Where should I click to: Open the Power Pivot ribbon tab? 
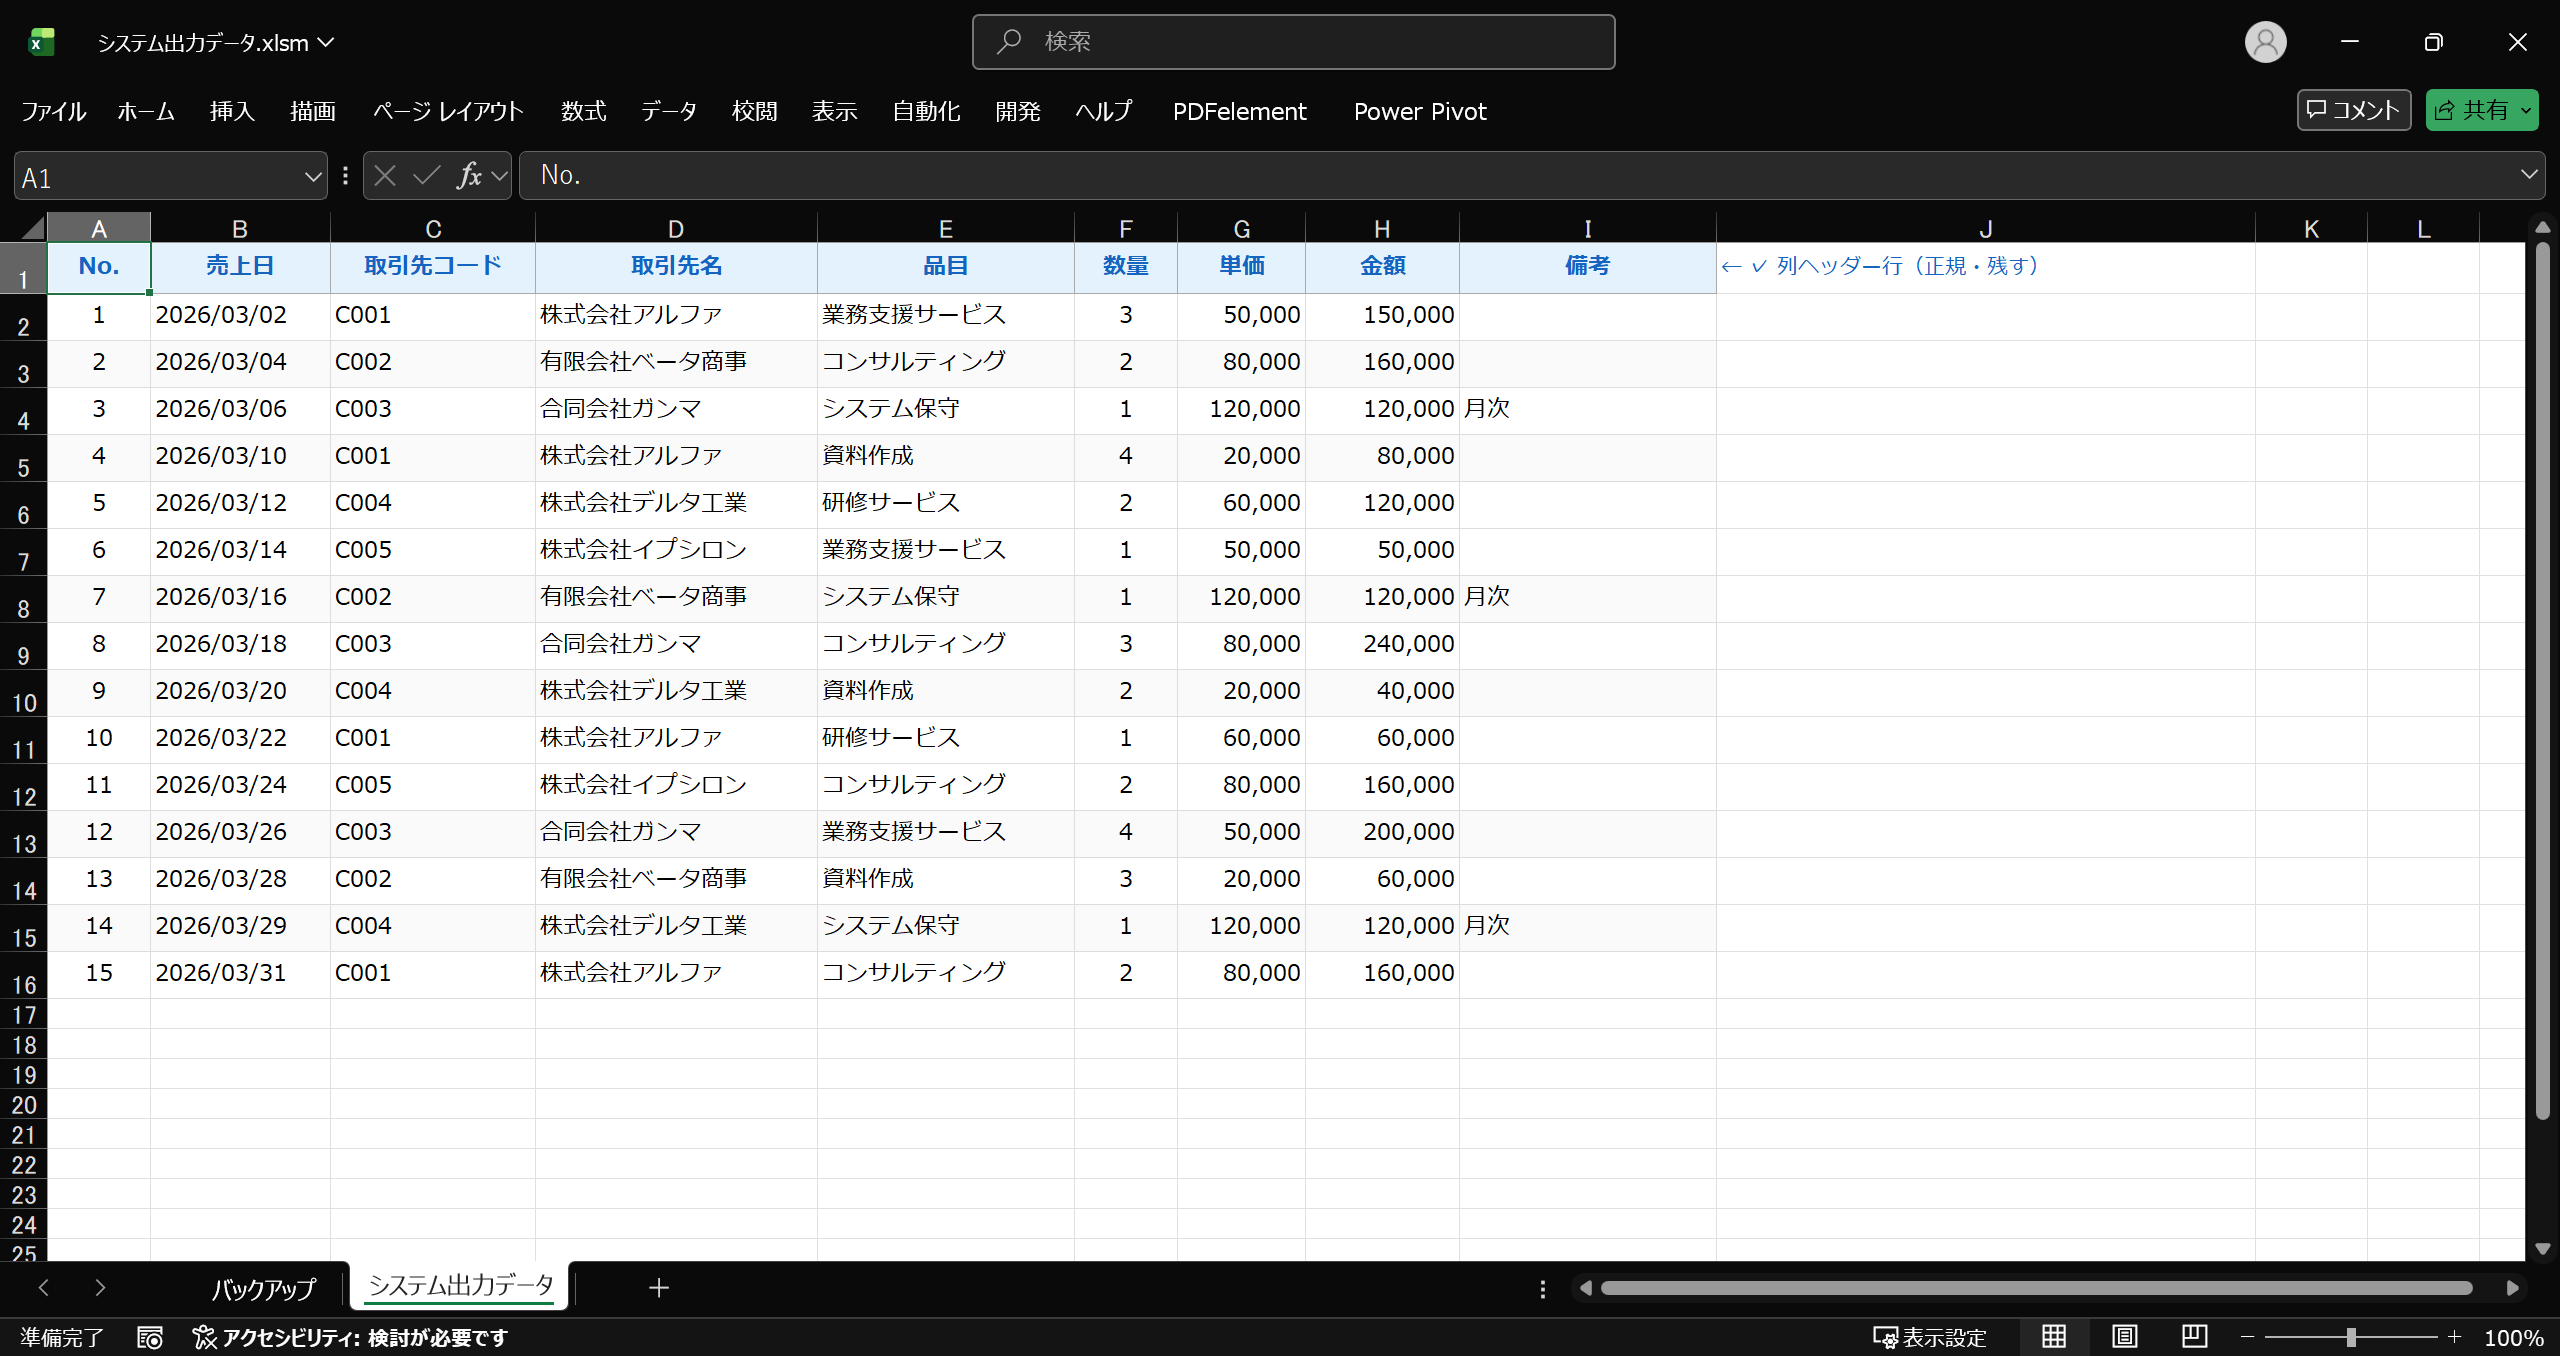click(1419, 111)
